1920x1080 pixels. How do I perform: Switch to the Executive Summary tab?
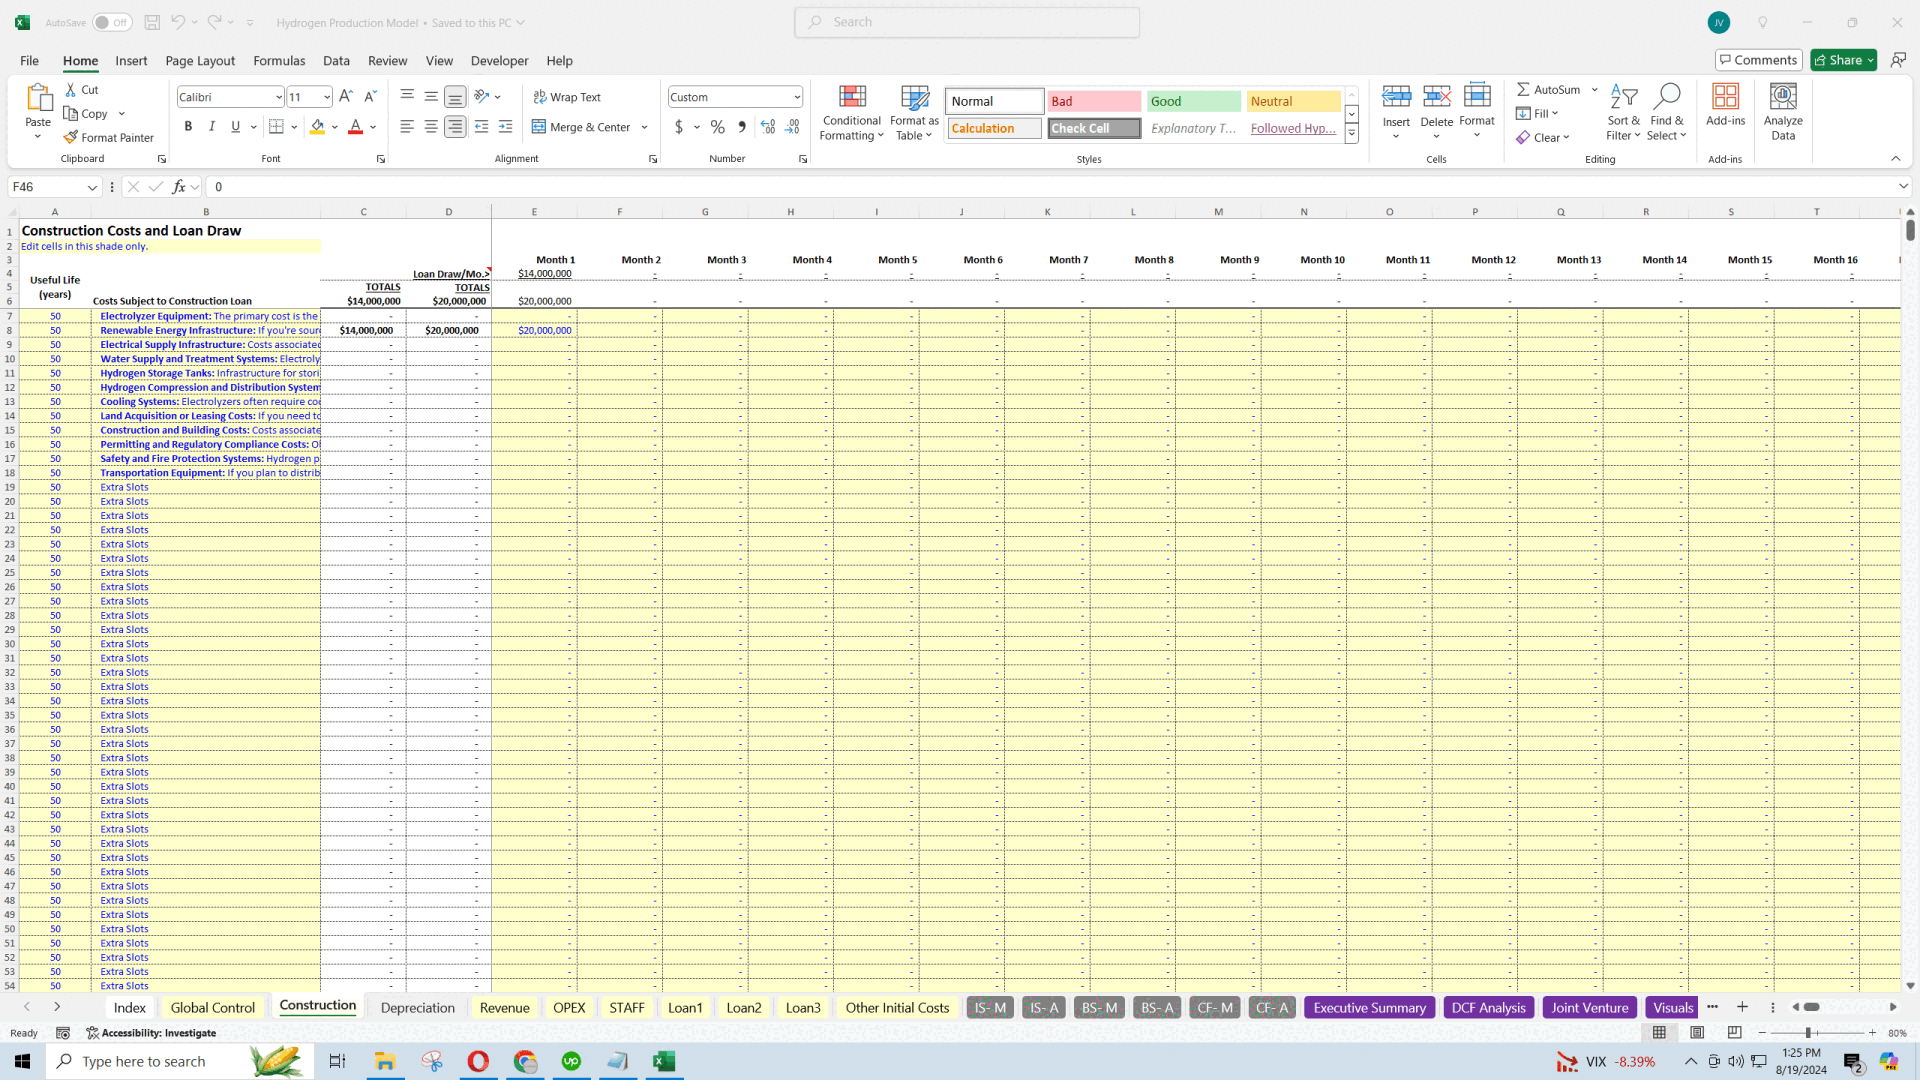pyautogui.click(x=1370, y=1006)
